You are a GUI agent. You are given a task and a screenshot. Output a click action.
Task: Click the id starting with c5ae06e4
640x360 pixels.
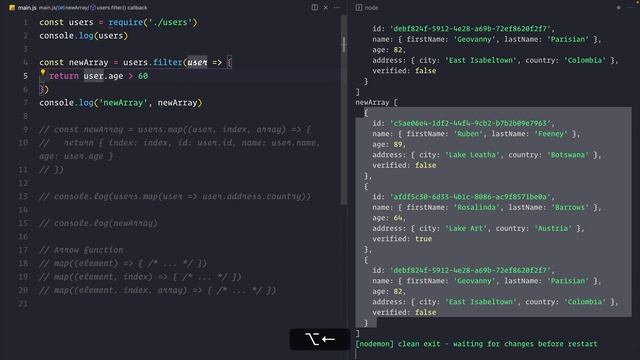[471, 123]
